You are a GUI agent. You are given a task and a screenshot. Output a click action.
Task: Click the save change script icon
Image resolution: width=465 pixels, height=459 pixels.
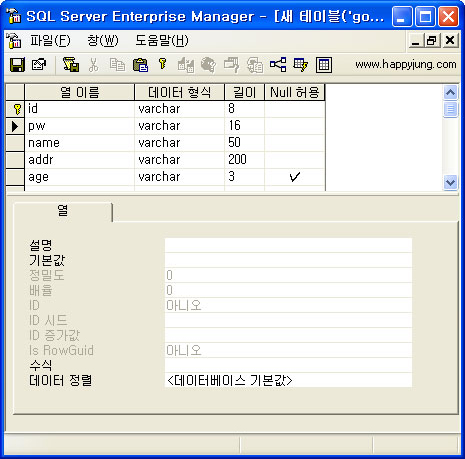click(71, 65)
